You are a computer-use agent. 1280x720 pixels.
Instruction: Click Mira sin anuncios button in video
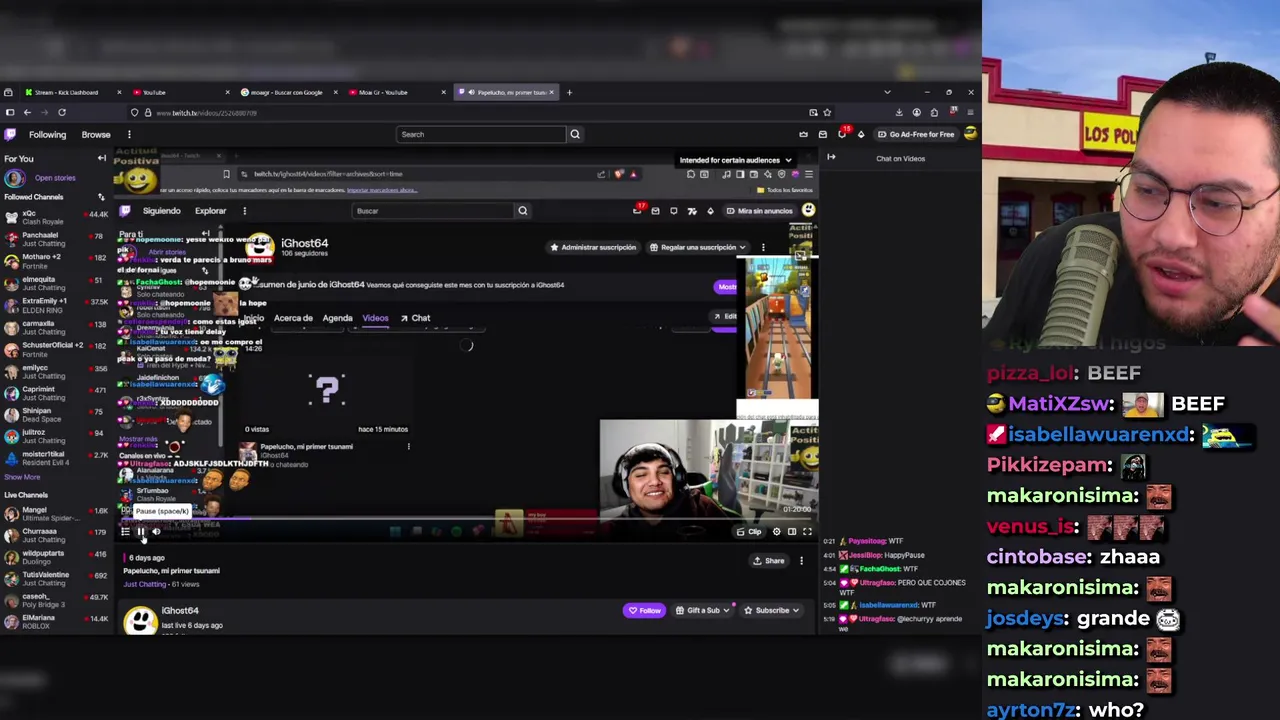pos(759,211)
